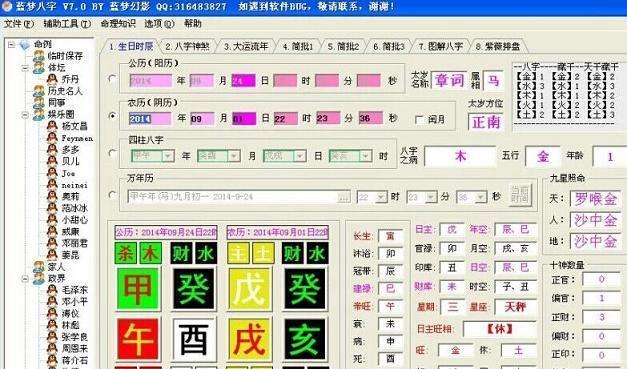Click the penguin icon beside Joe
The width and height of the screenshot is (627, 369).
(52, 173)
